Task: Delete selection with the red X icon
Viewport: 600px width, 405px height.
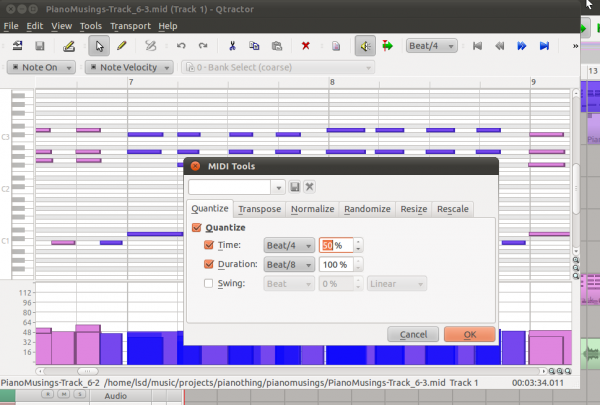Action: pos(305,46)
